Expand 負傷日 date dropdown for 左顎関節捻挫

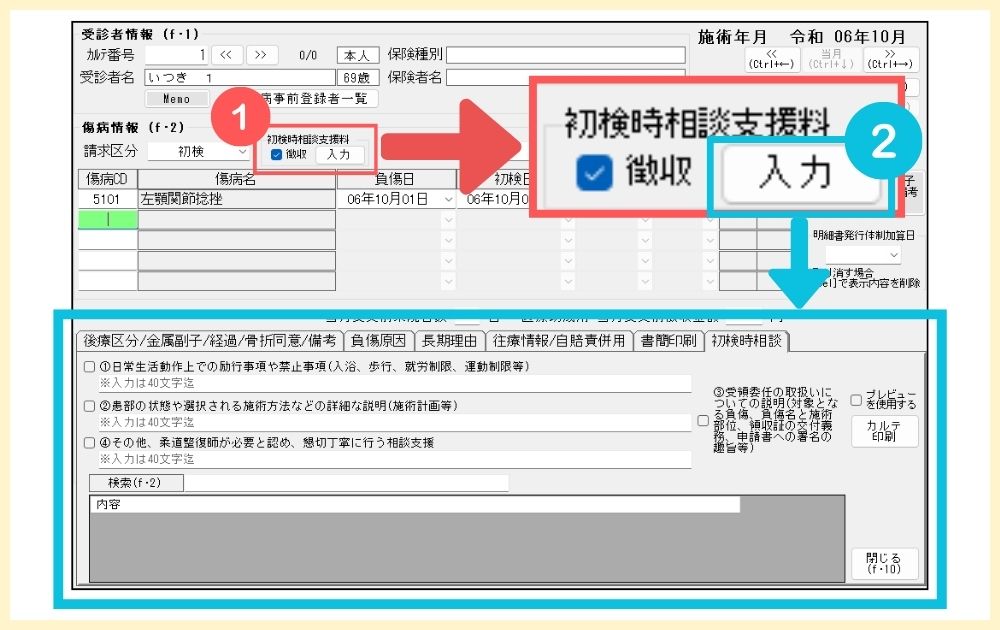coord(447,200)
